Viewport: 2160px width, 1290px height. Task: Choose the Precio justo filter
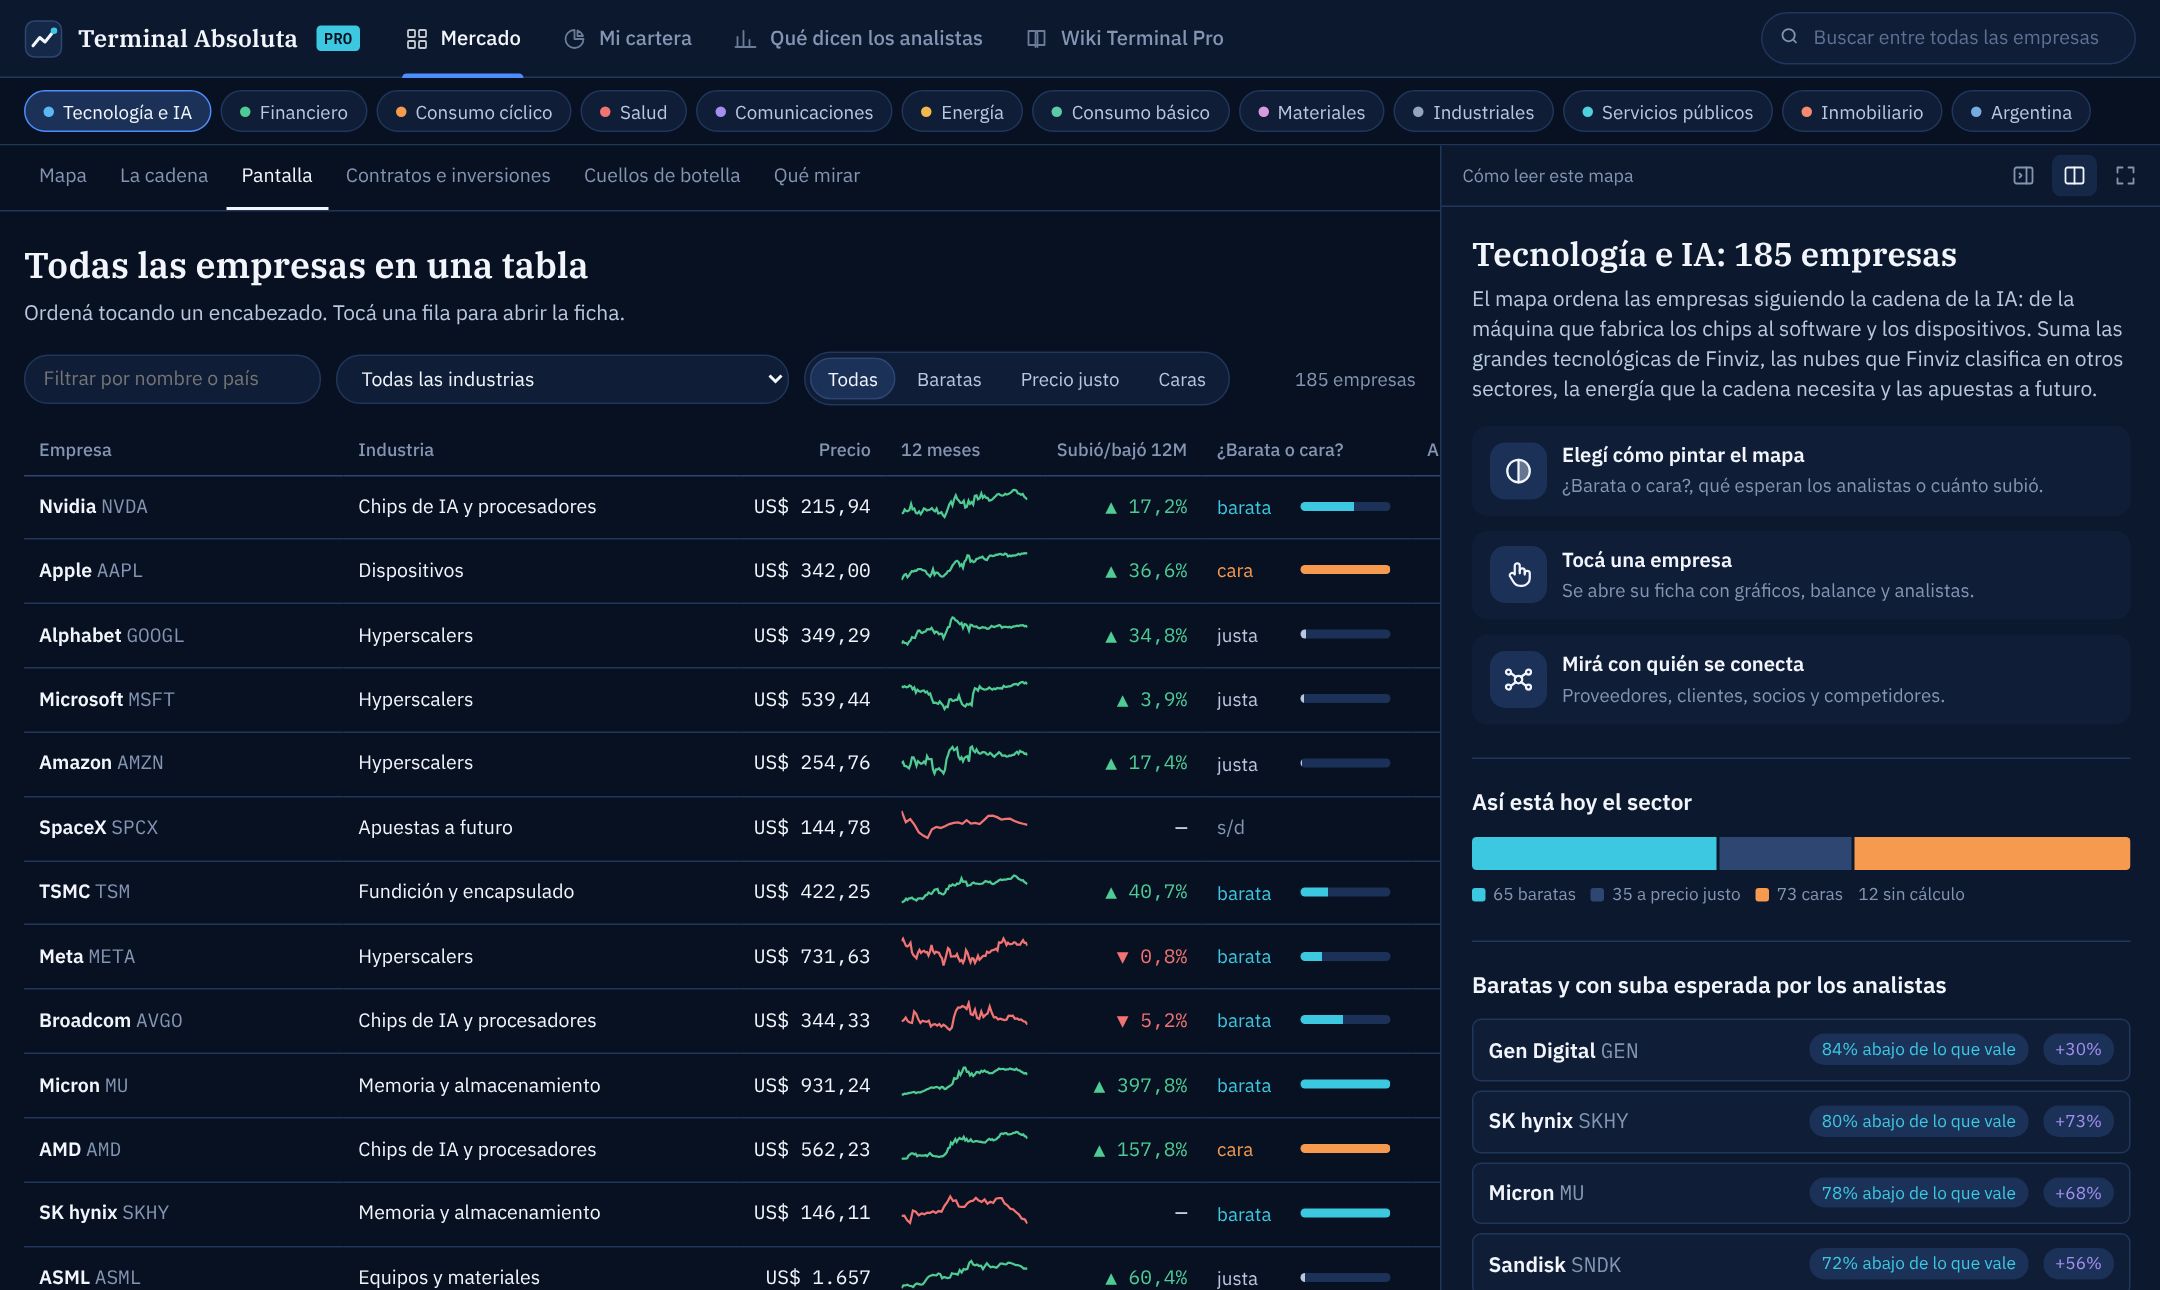point(1069,379)
